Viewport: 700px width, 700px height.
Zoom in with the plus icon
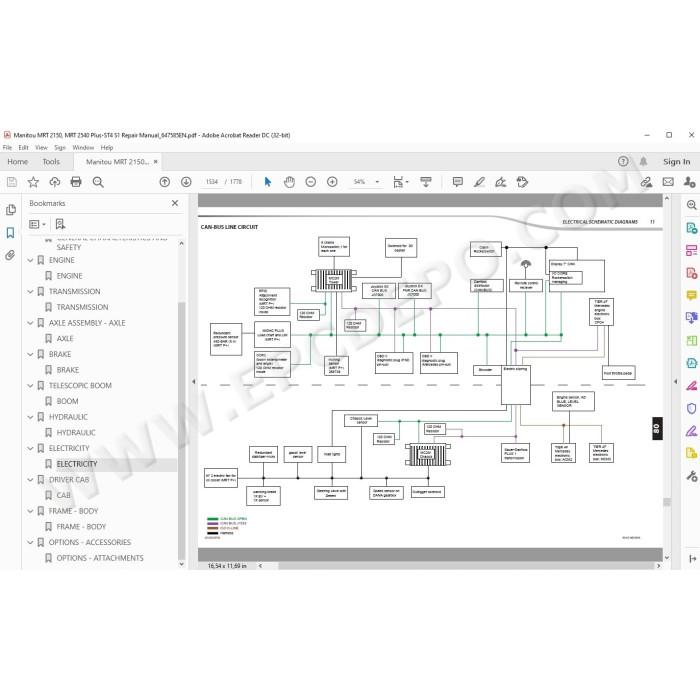pos(332,182)
